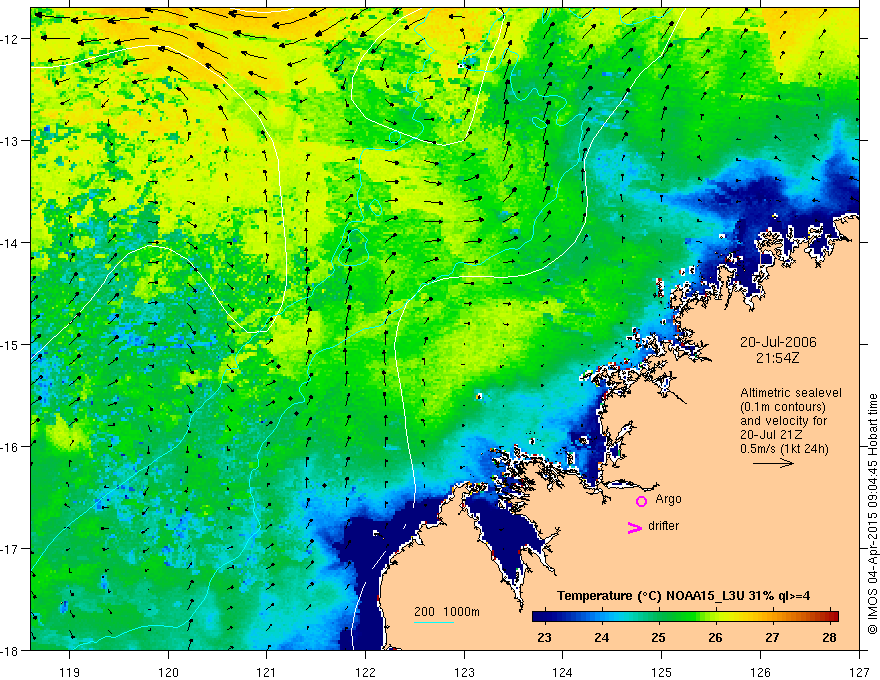The image size is (880, 680).
Task: Click latitude axis label -17
Action: click(10, 549)
